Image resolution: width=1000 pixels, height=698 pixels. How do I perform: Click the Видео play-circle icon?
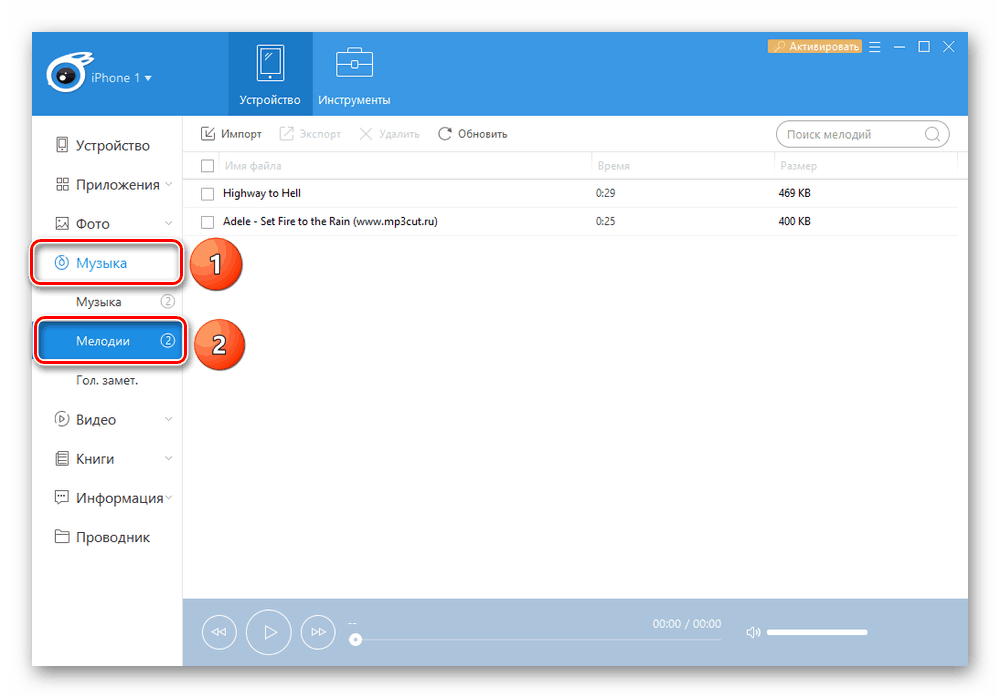(x=62, y=419)
